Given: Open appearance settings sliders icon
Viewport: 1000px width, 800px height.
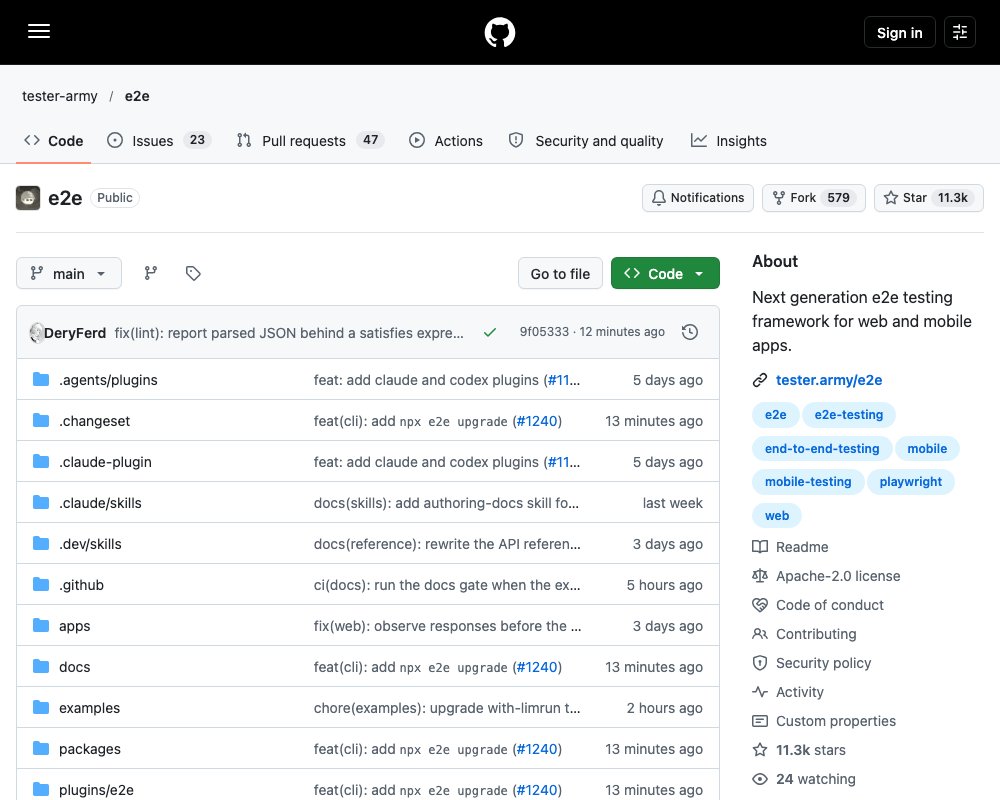Looking at the screenshot, I should [960, 32].
